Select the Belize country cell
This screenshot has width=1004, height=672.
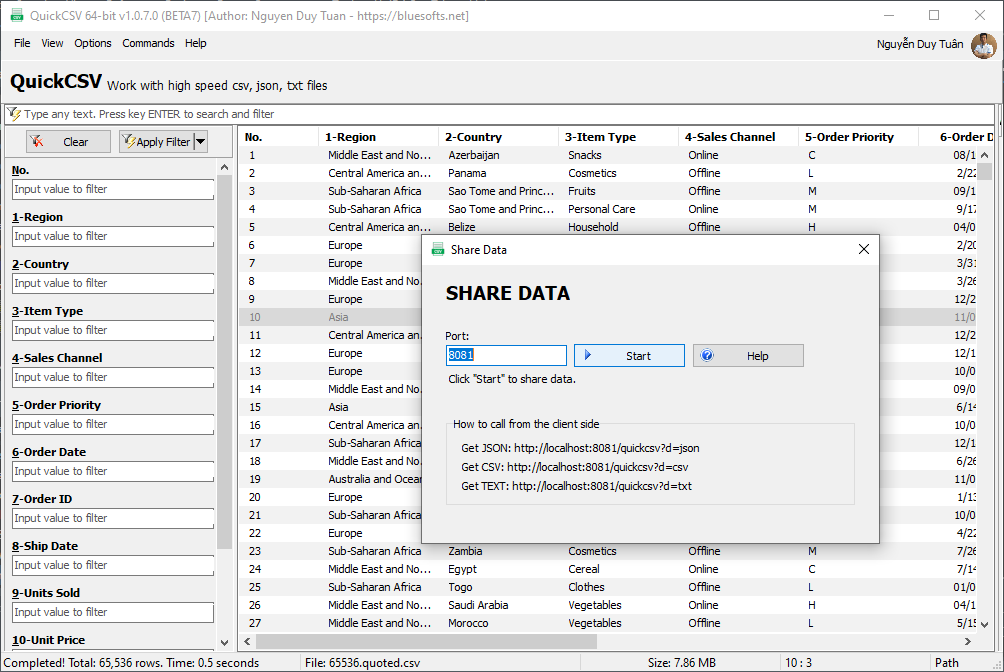(x=462, y=227)
